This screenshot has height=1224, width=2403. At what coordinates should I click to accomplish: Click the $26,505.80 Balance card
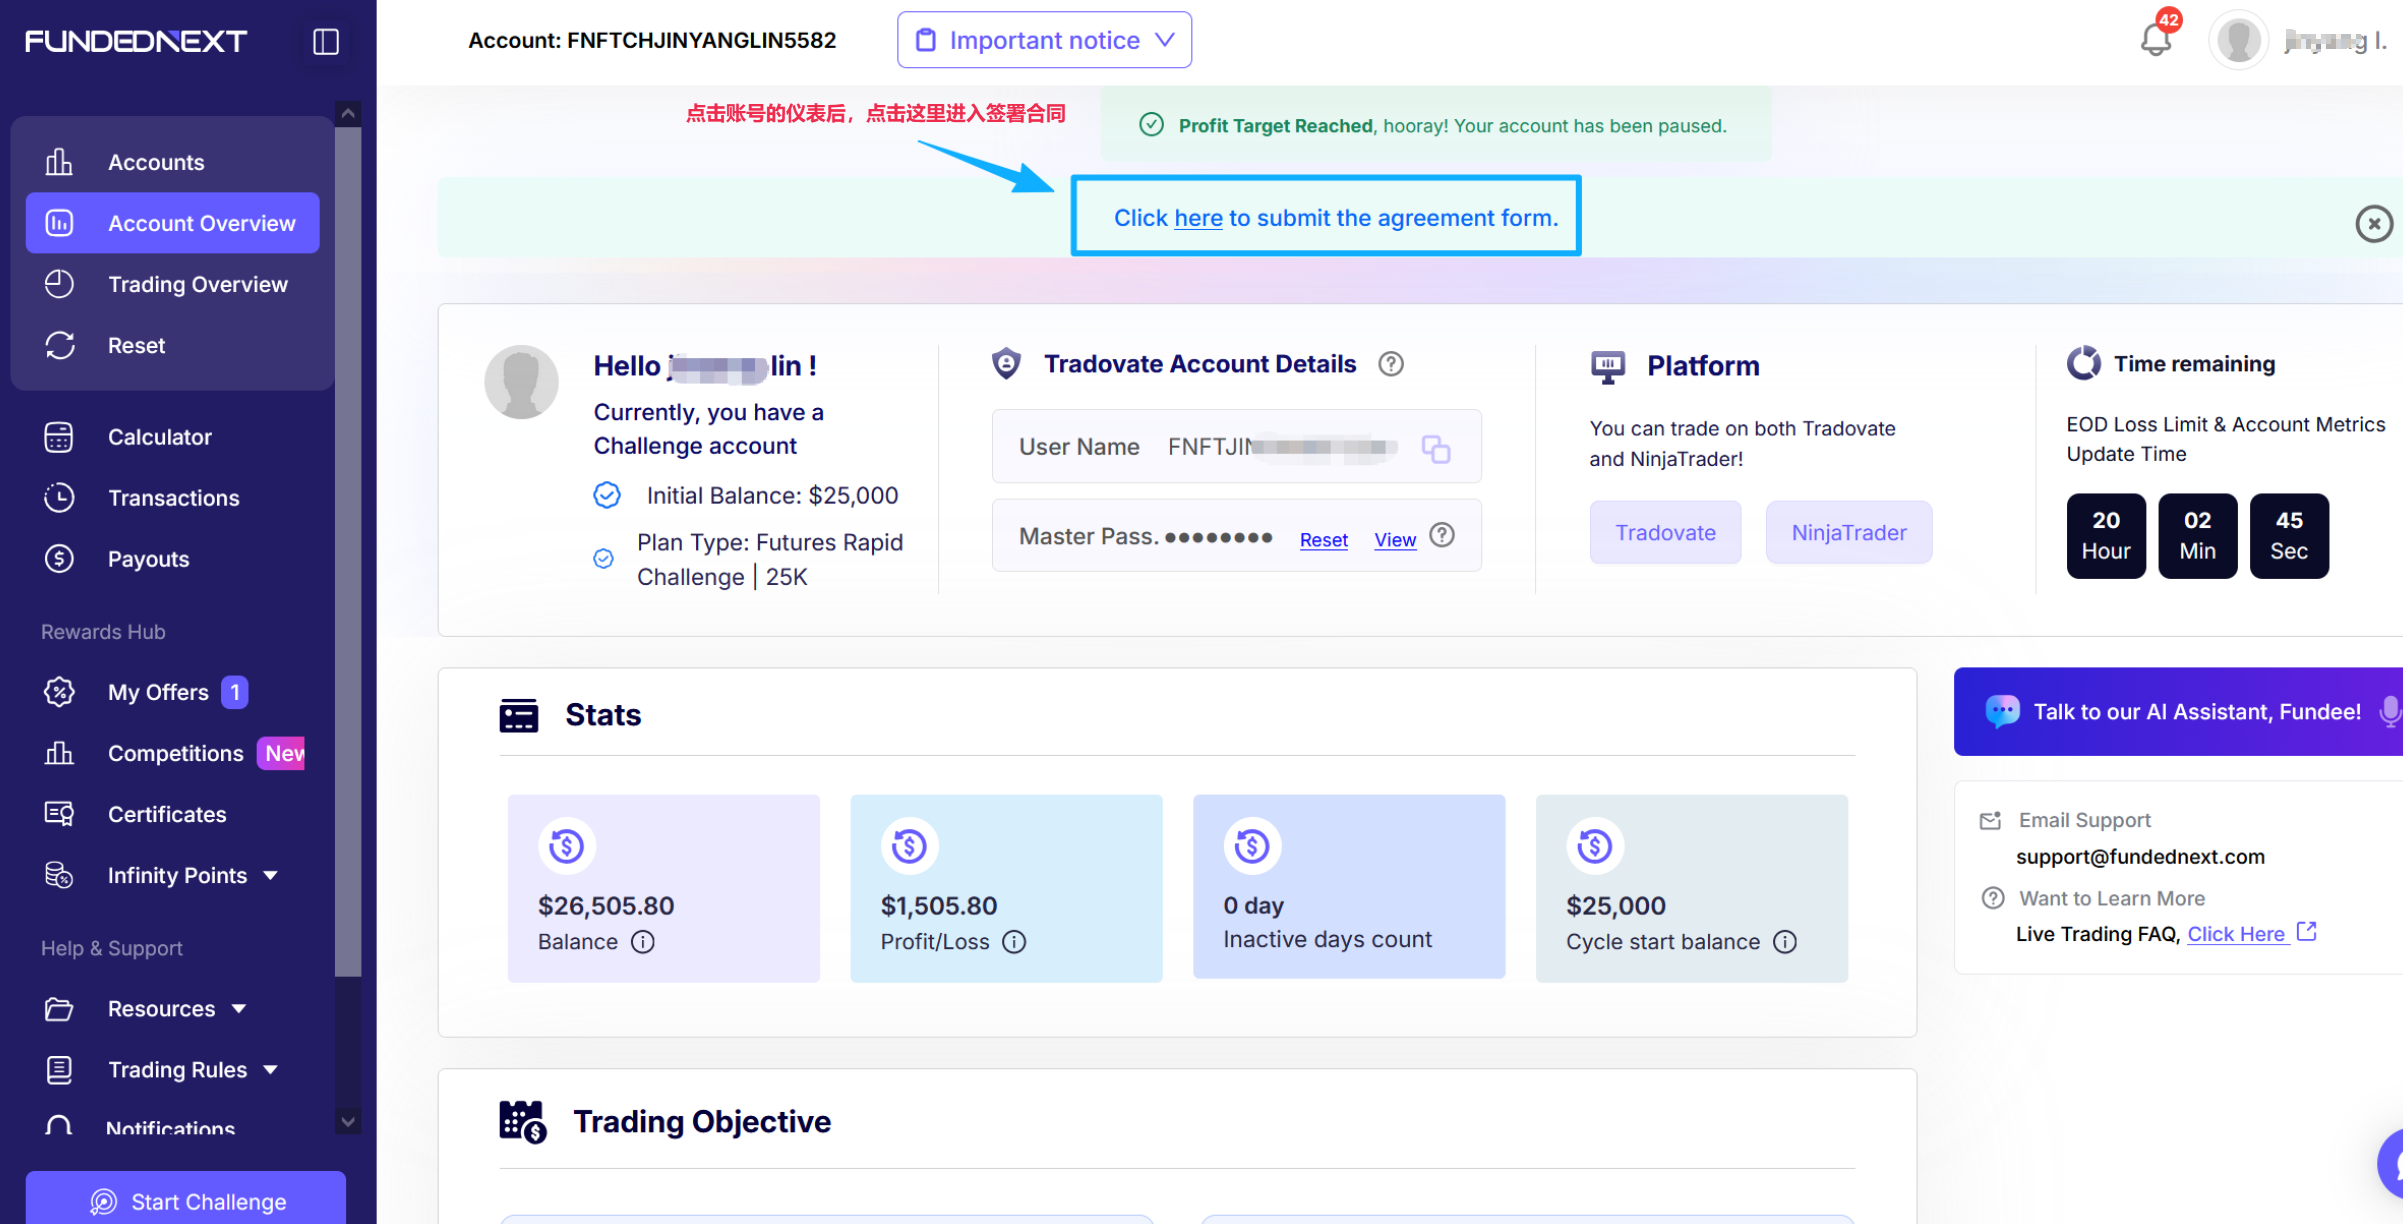[x=664, y=888]
